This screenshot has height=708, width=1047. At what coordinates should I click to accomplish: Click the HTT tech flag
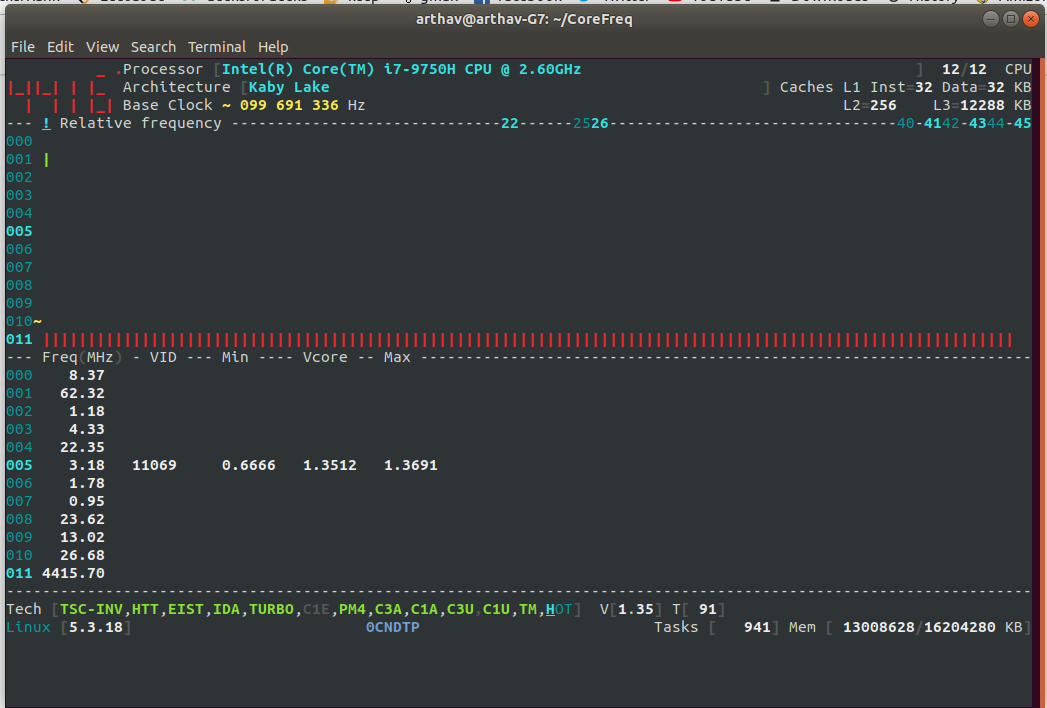(x=145, y=609)
